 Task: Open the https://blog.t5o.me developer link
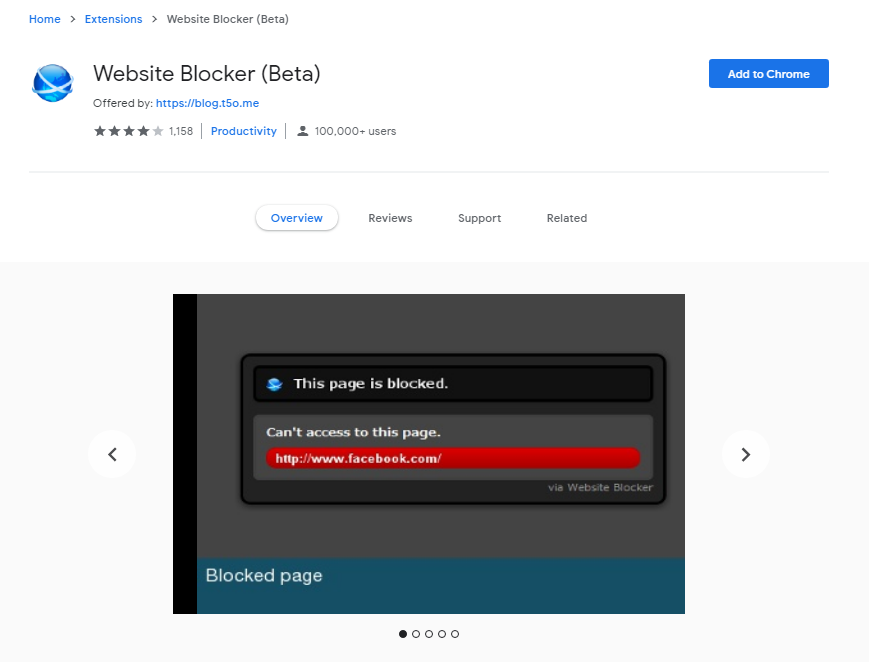coord(207,103)
